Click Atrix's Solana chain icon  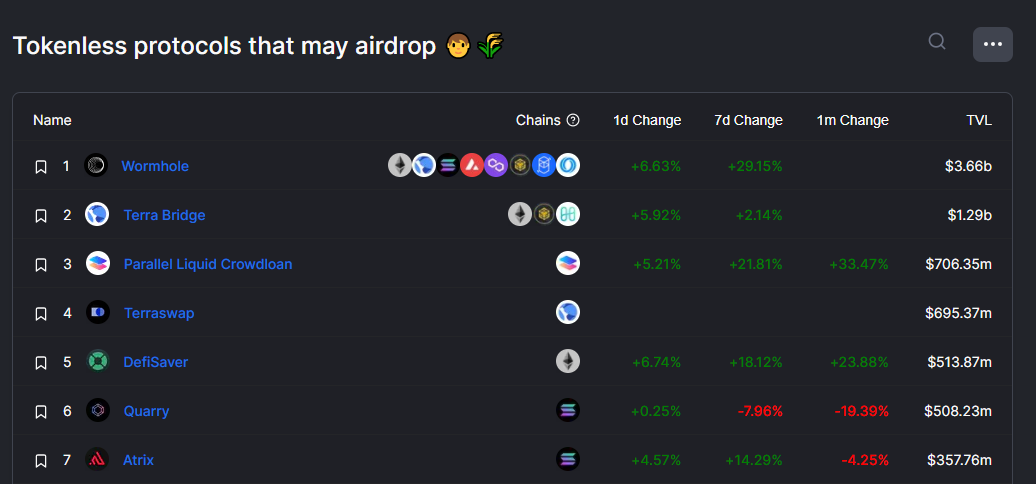568,459
